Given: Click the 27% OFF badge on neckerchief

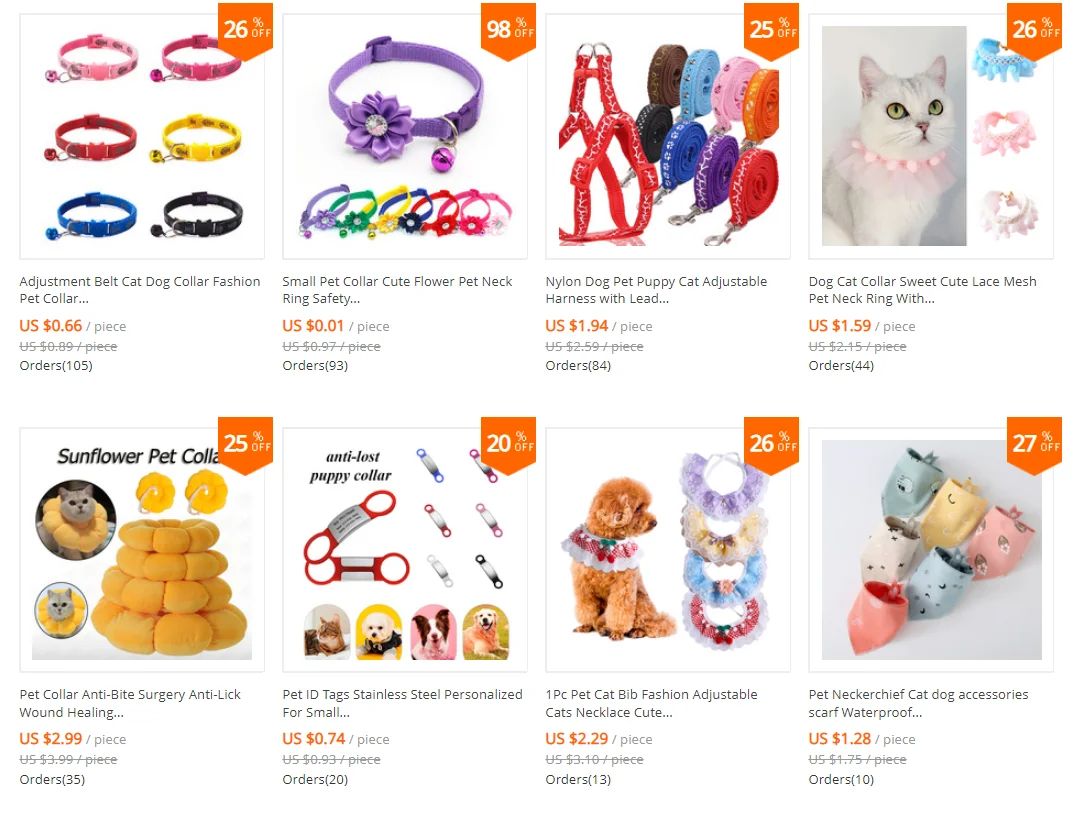Looking at the screenshot, I should pos(1035,444).
